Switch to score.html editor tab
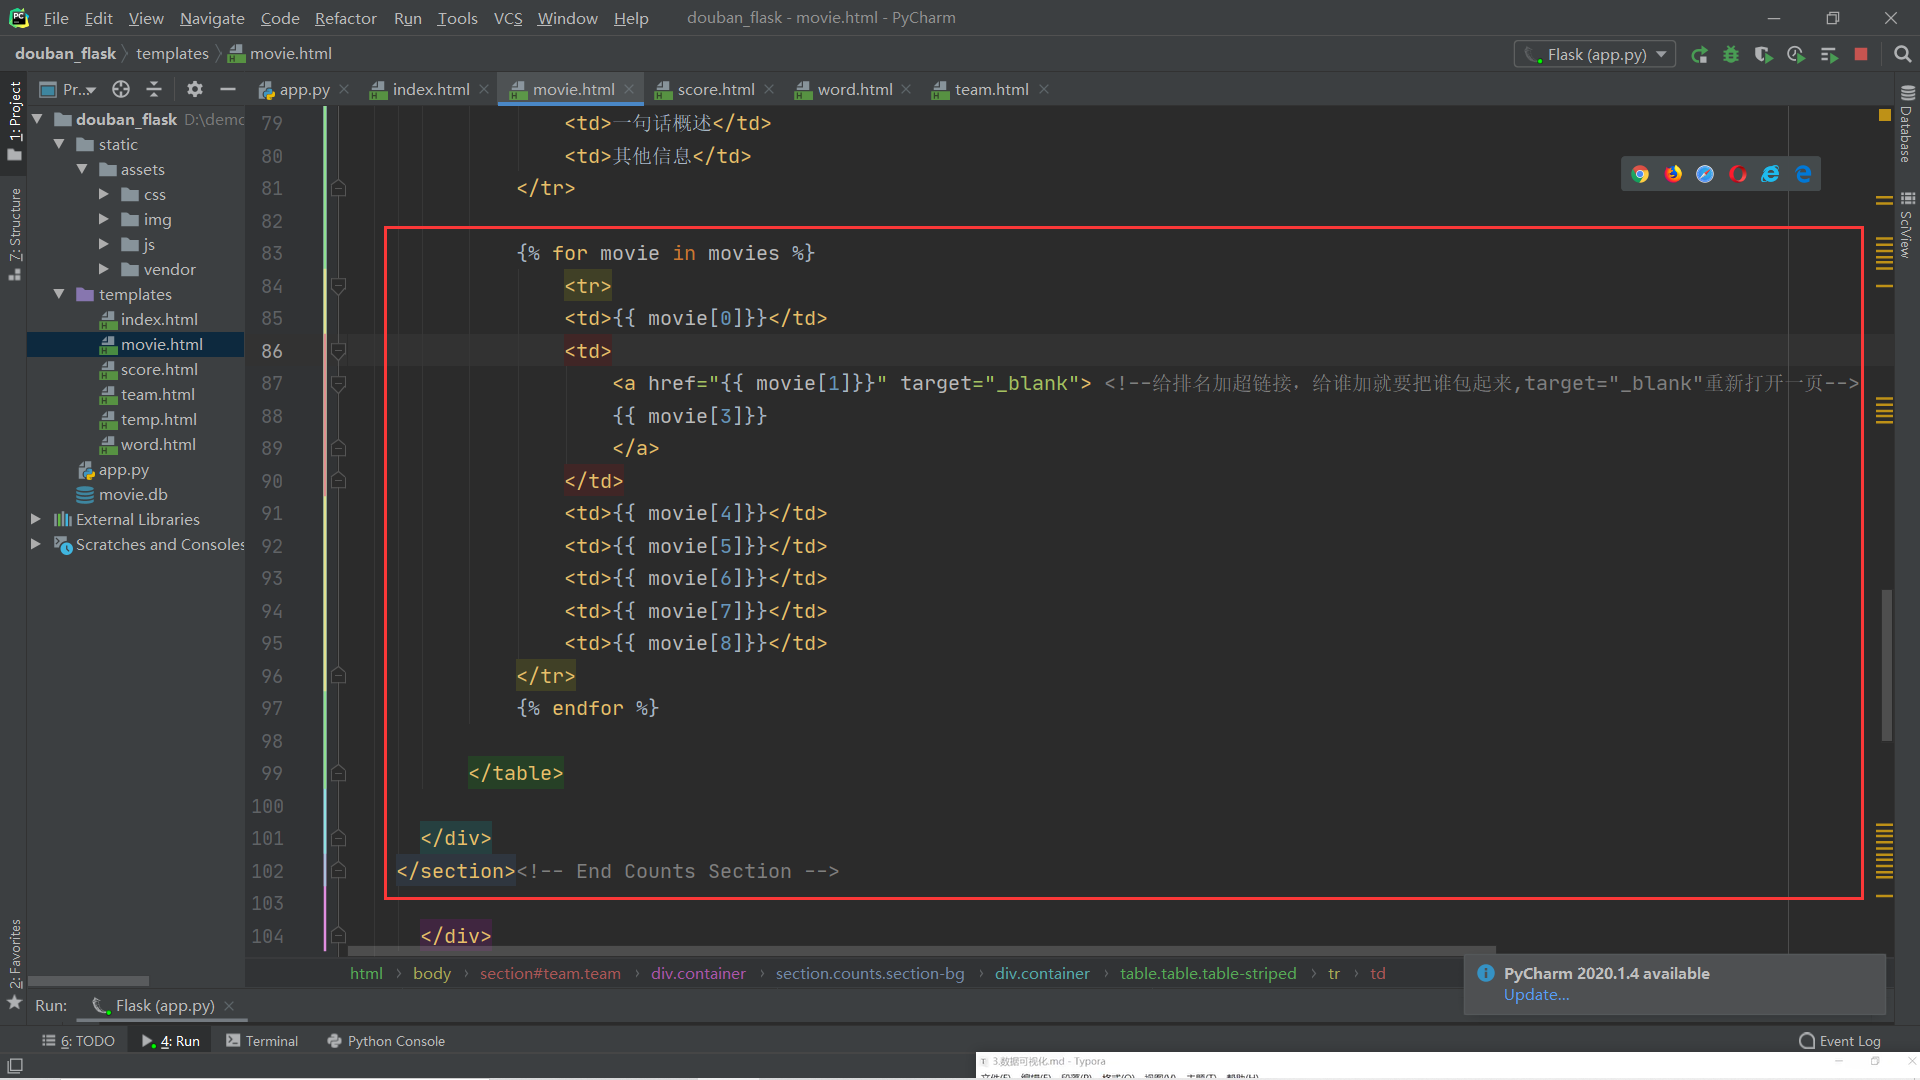This screenshot has width=1920, height=1080. point(715,89)
